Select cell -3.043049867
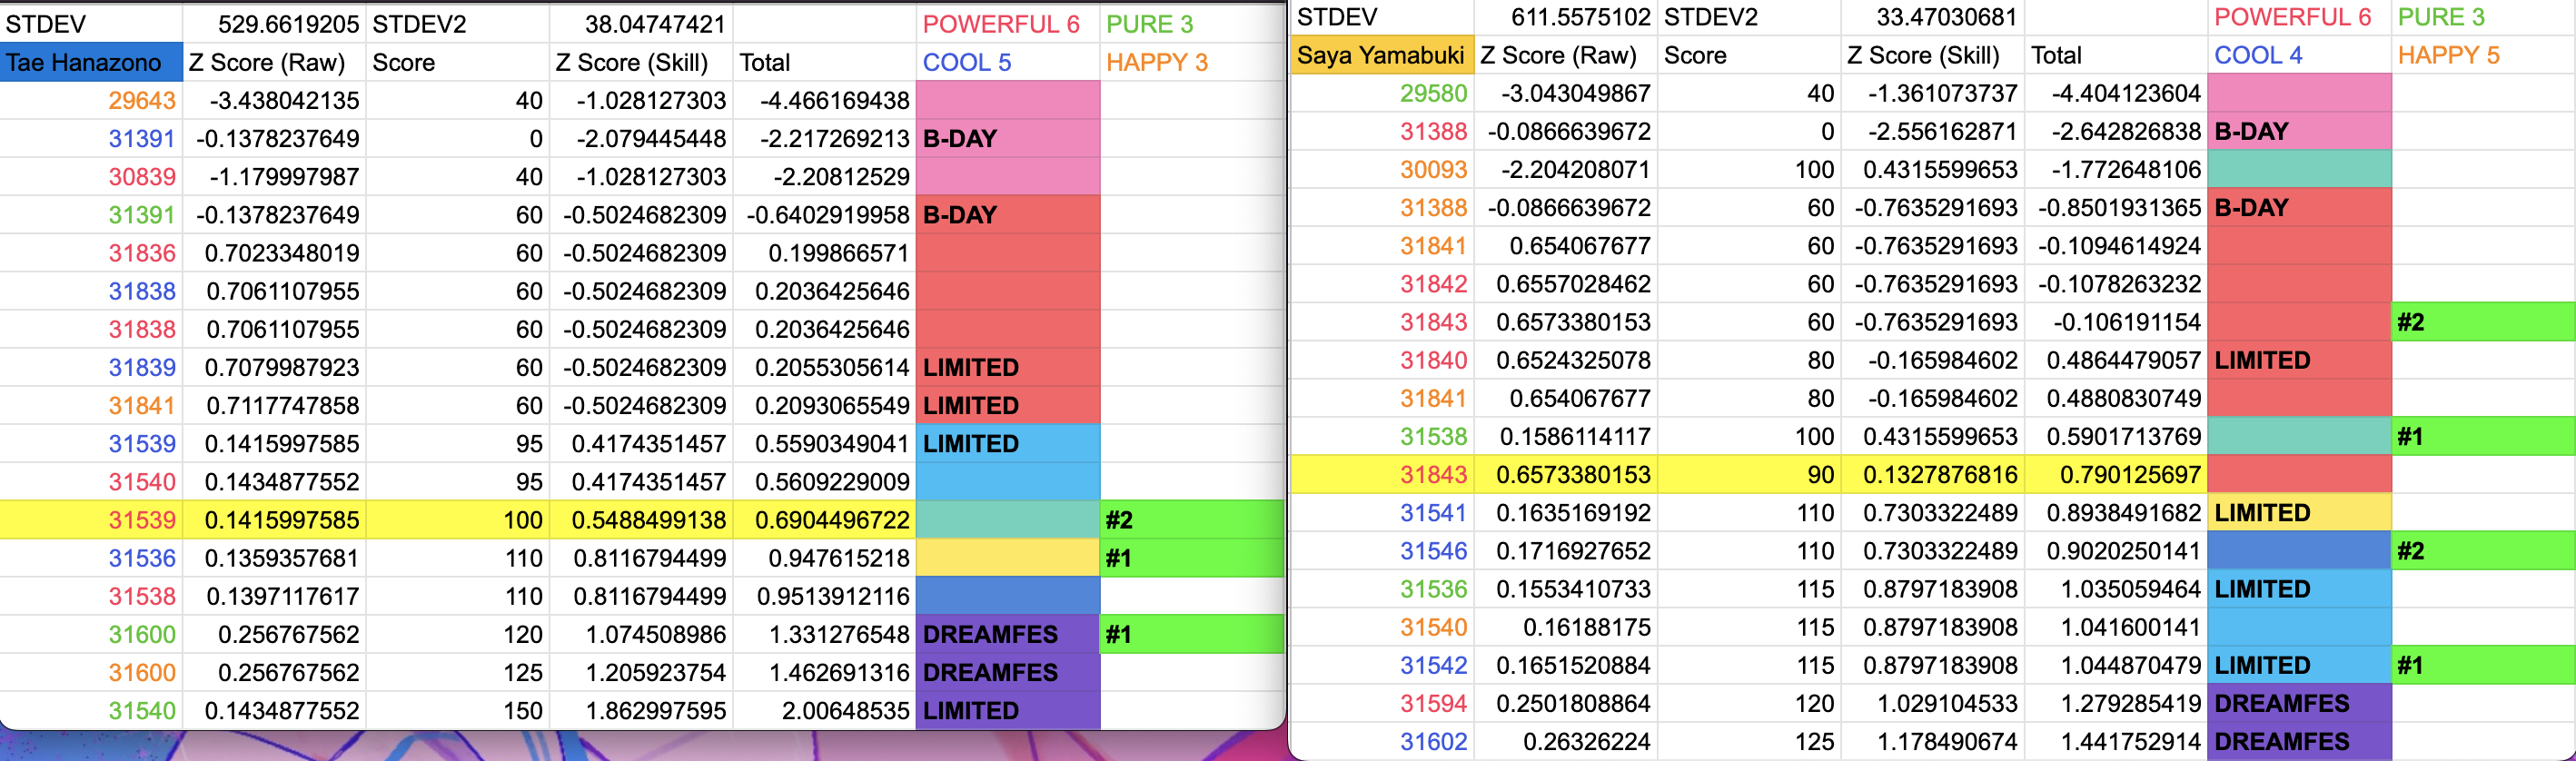The width and height of the screenshot is (2576, 761). [x=1565, y=93]
